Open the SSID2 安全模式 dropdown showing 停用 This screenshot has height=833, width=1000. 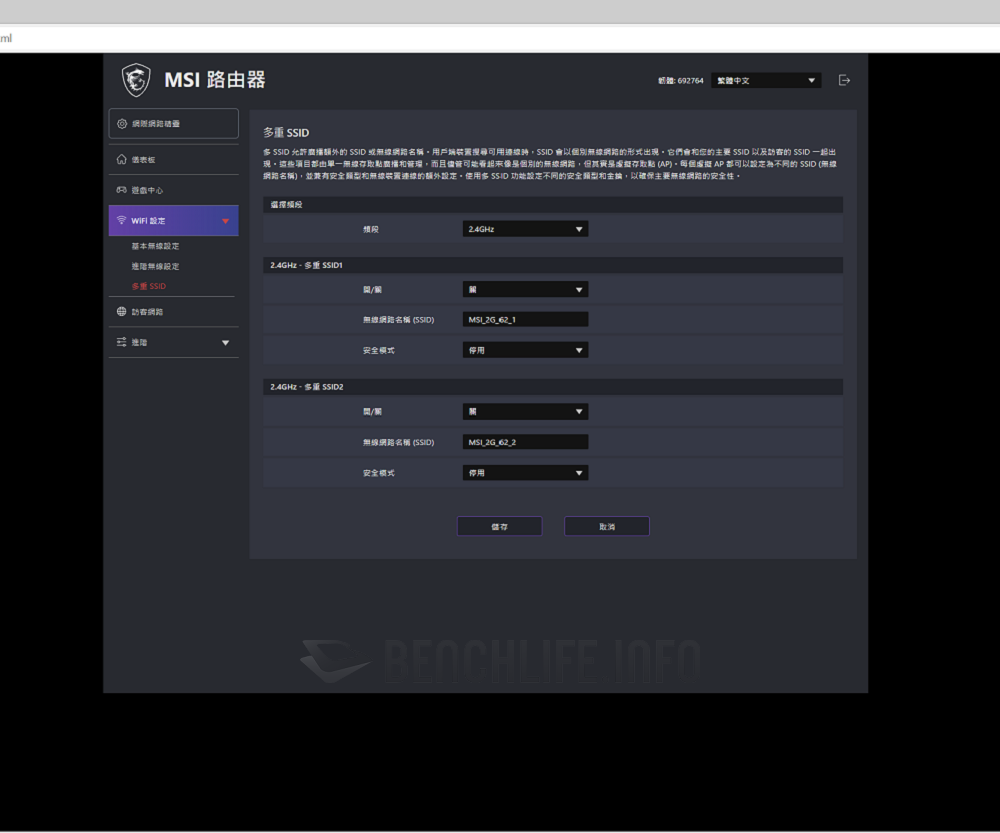525,472
